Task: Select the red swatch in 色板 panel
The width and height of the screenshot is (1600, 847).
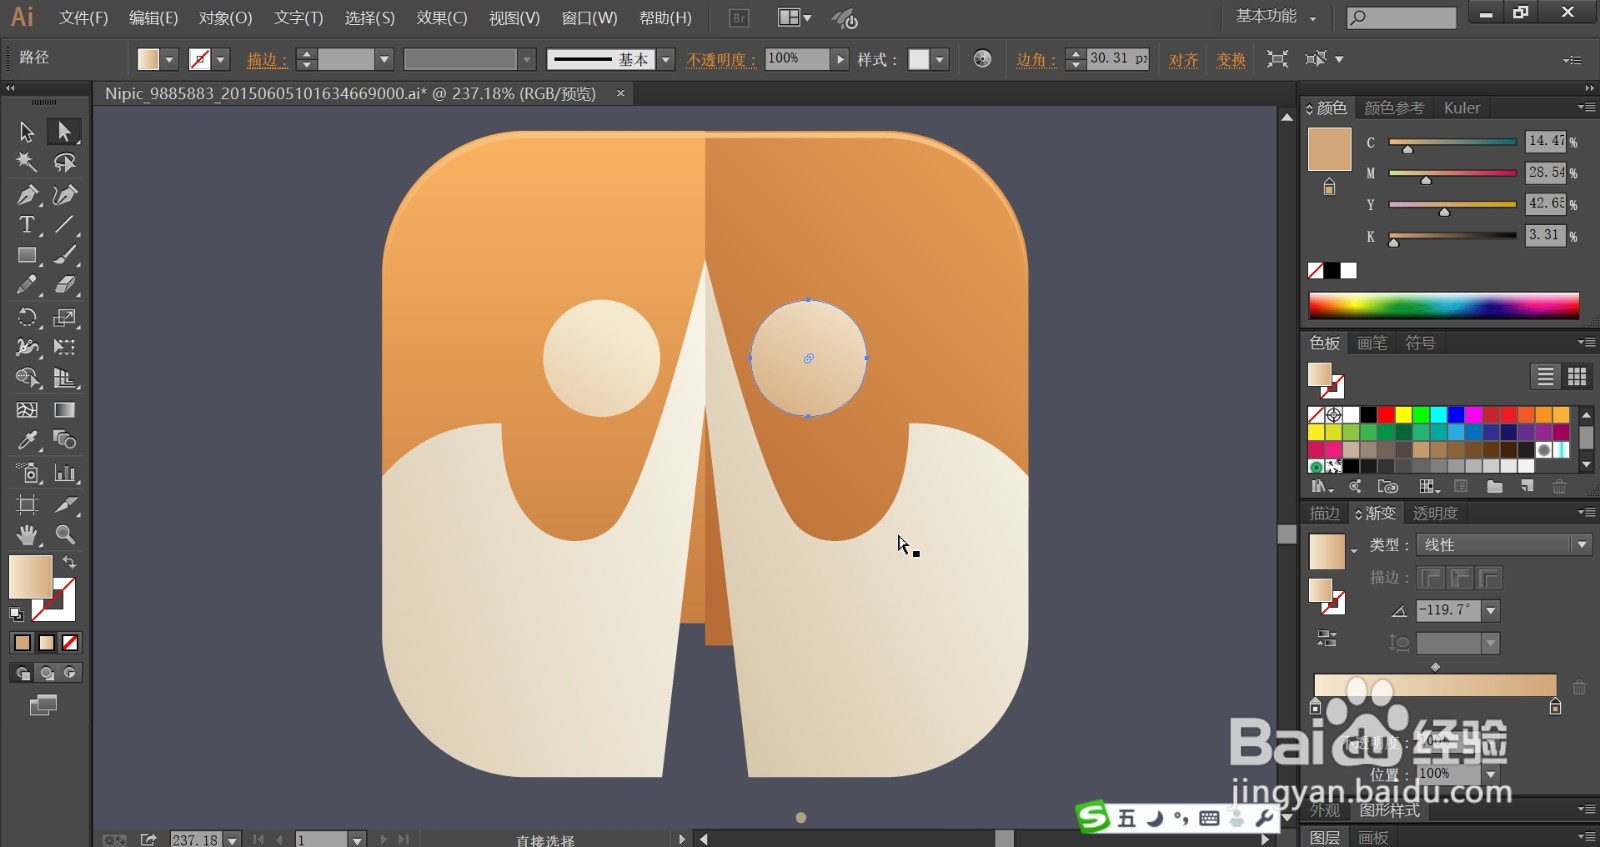Action: pos(1386,414)
